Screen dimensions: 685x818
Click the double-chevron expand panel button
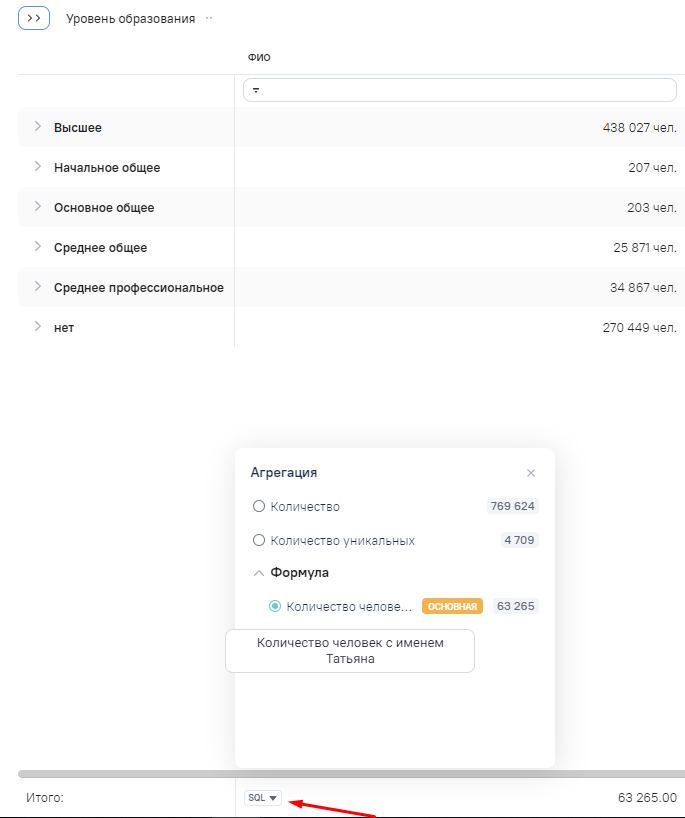coord(34,19)
